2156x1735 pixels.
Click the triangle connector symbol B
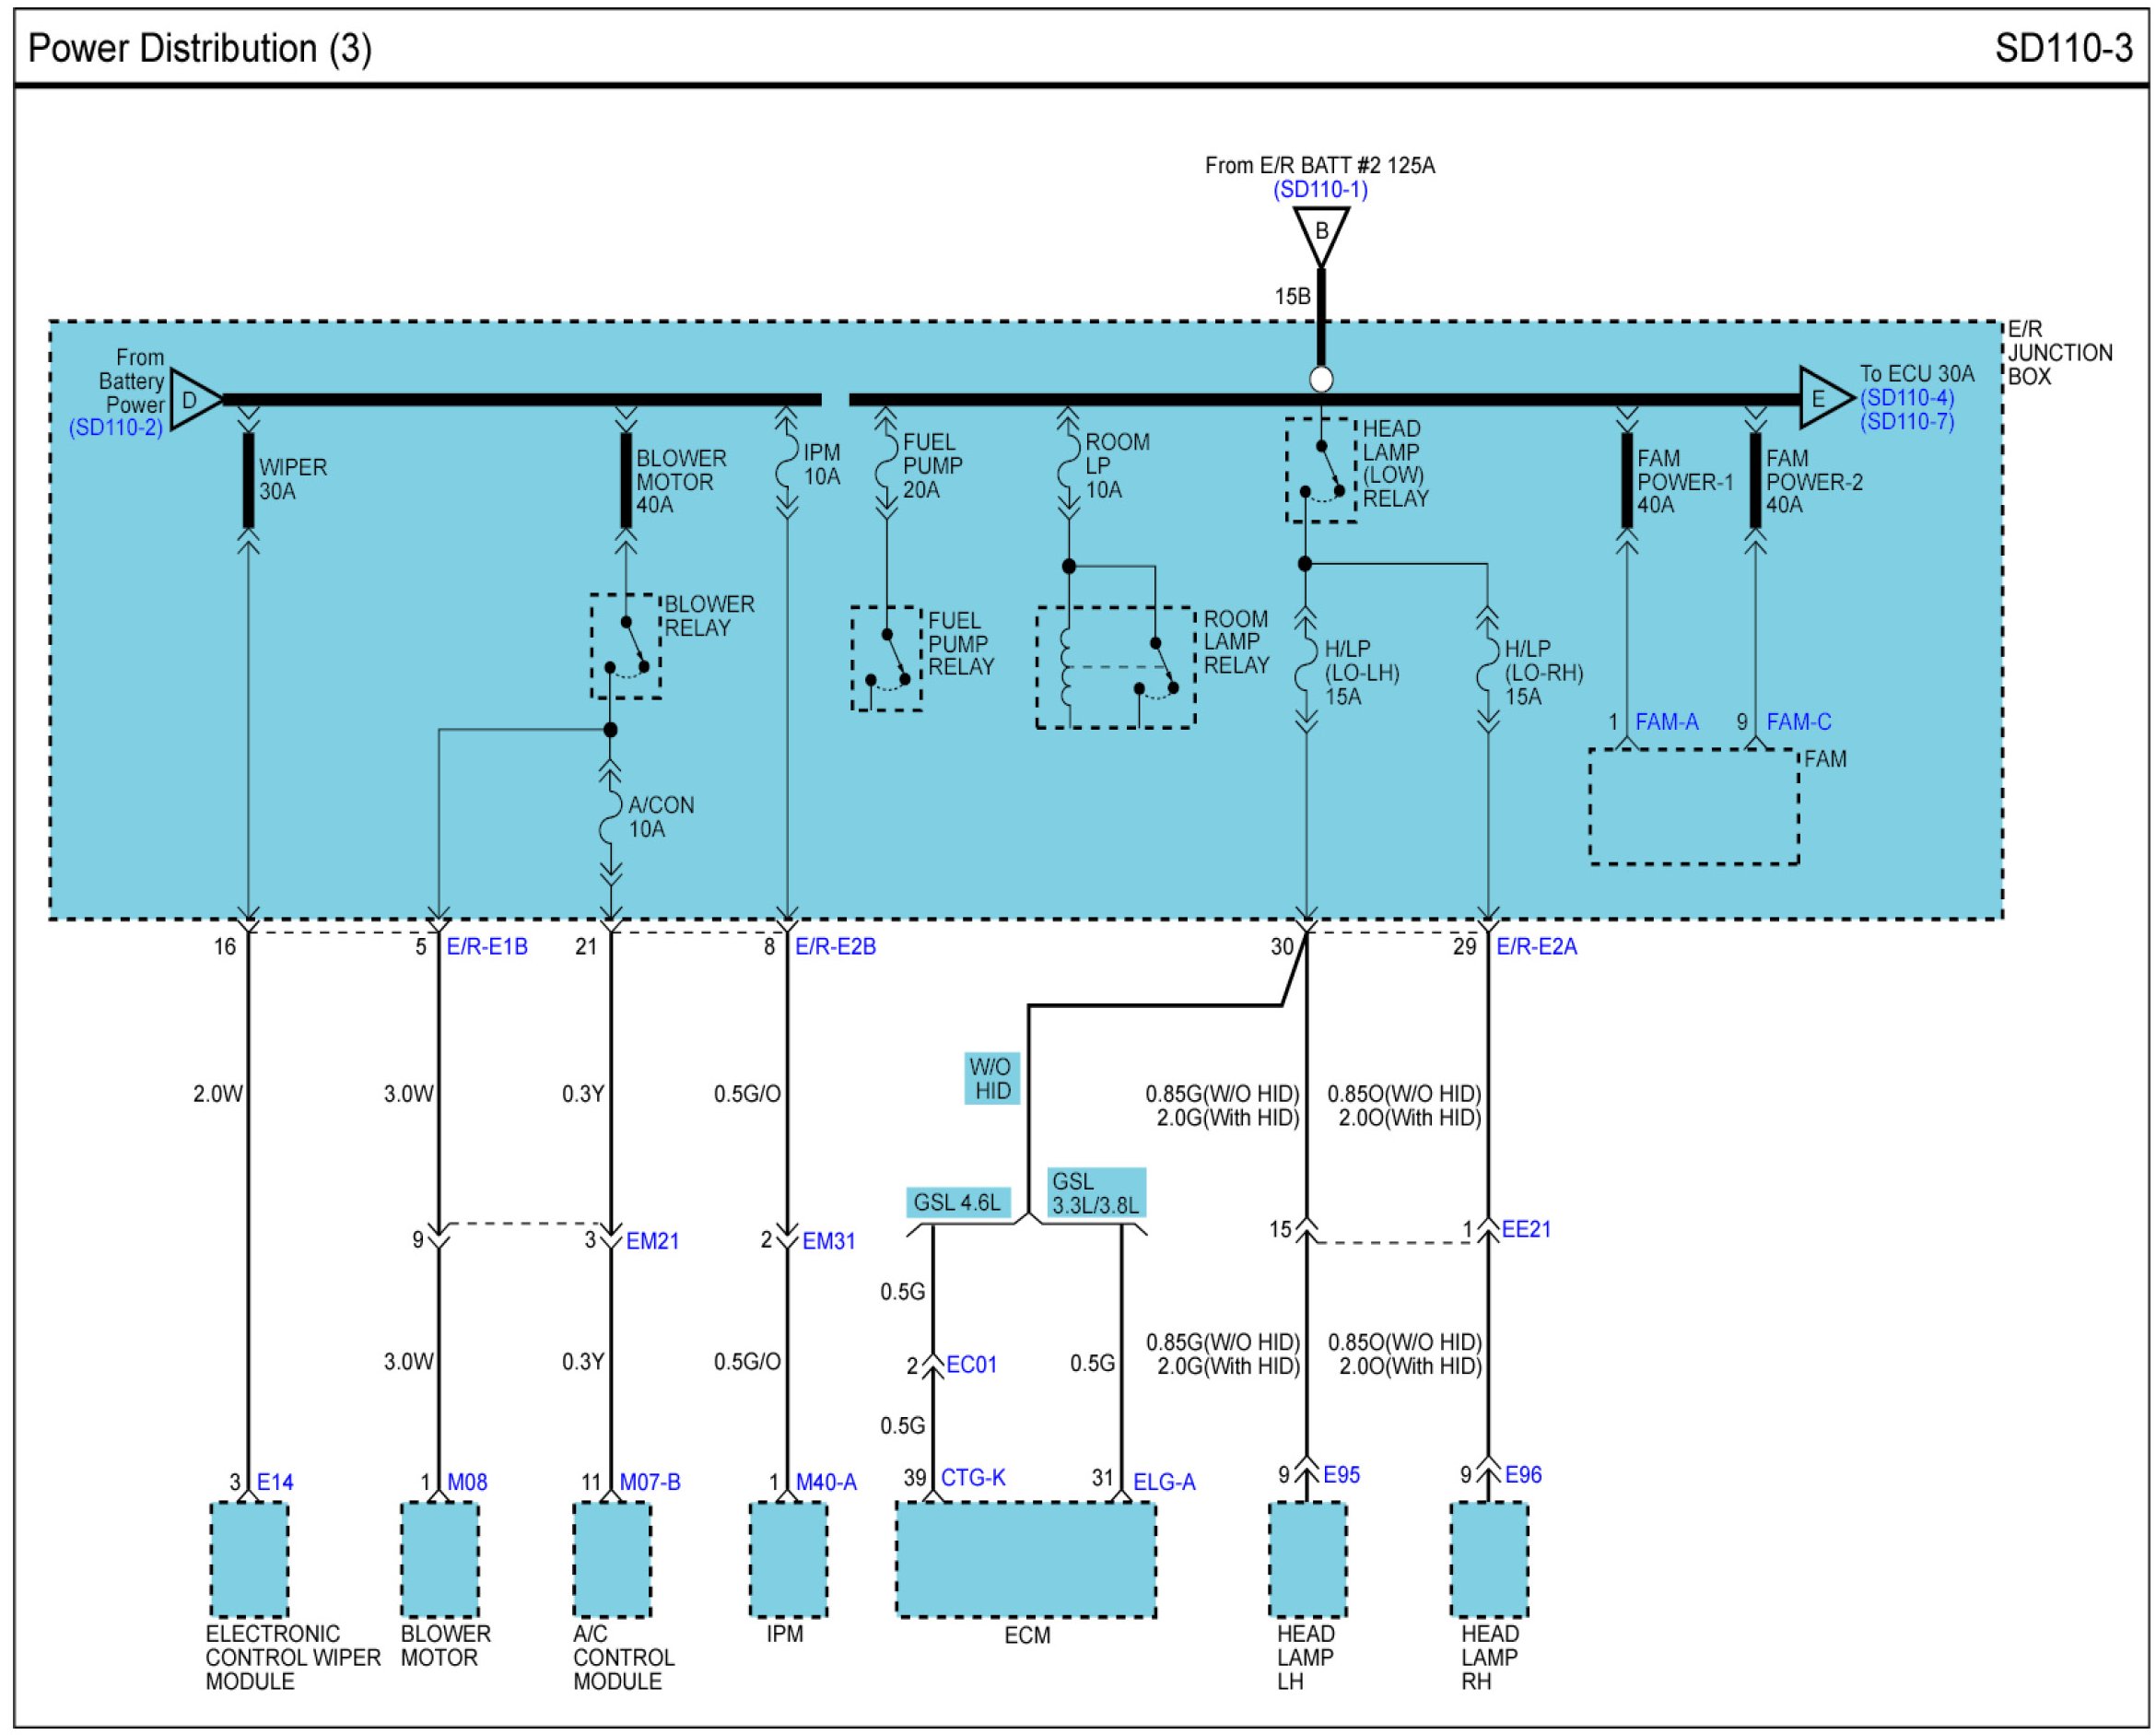coord(1320,232)
